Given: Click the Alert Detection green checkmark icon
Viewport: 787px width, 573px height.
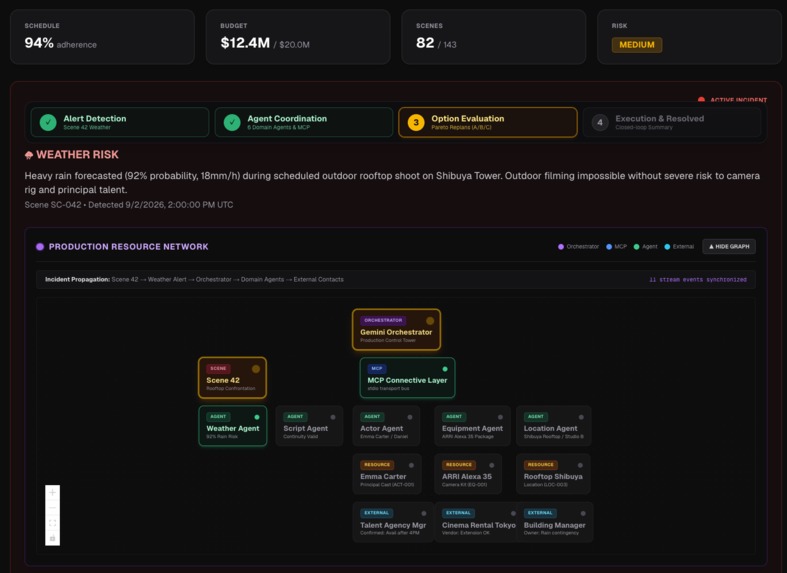Looking at the screenshot, I should pyautogui.click(x=48, y=122).
